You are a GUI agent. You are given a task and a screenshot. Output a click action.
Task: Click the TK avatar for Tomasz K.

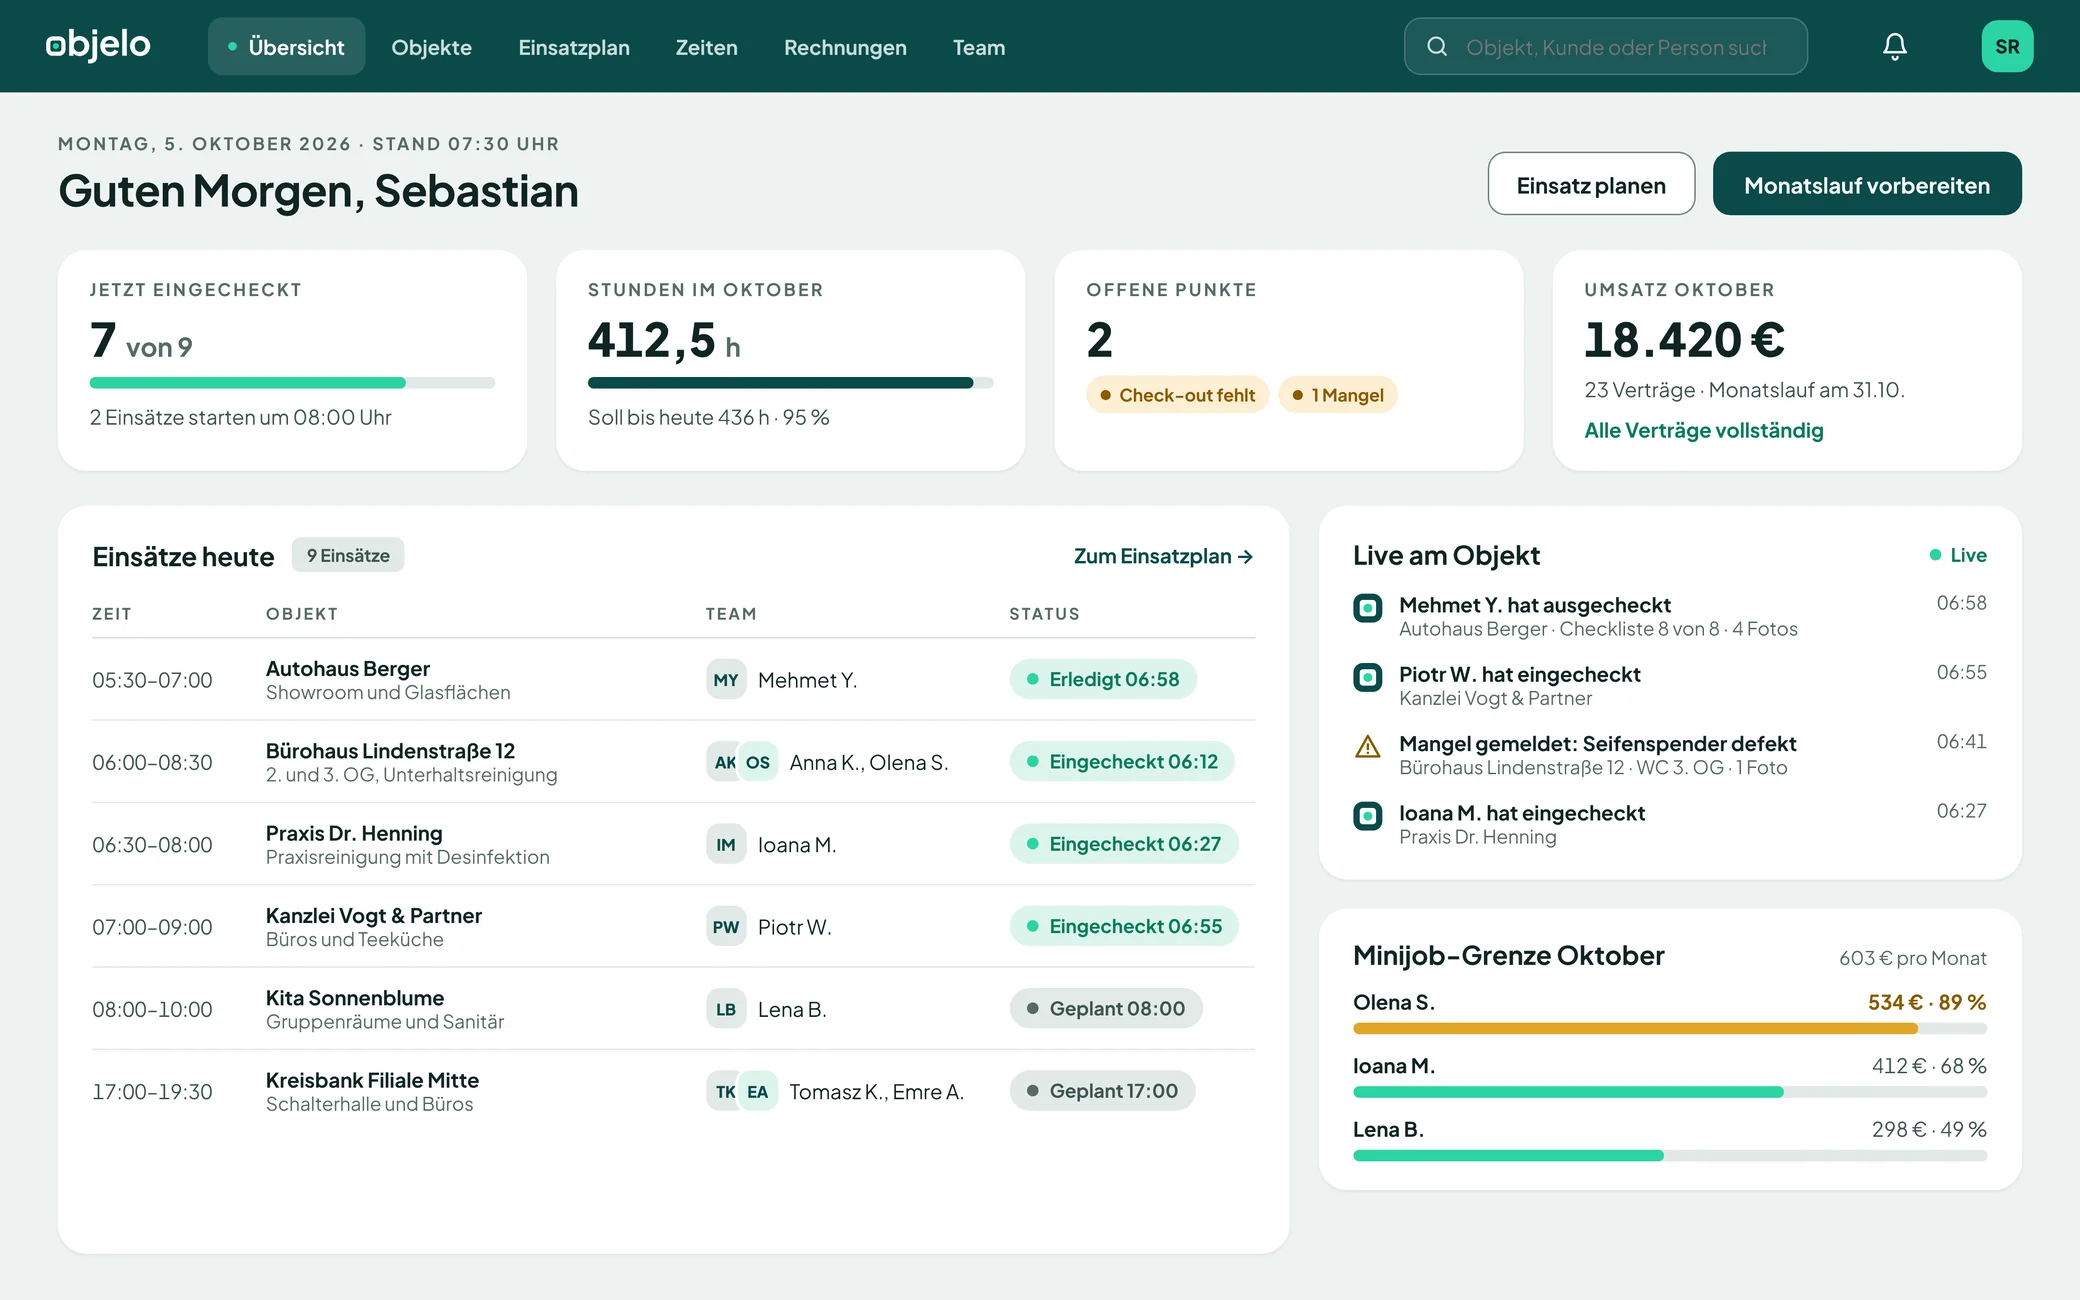coord(724,1092)
